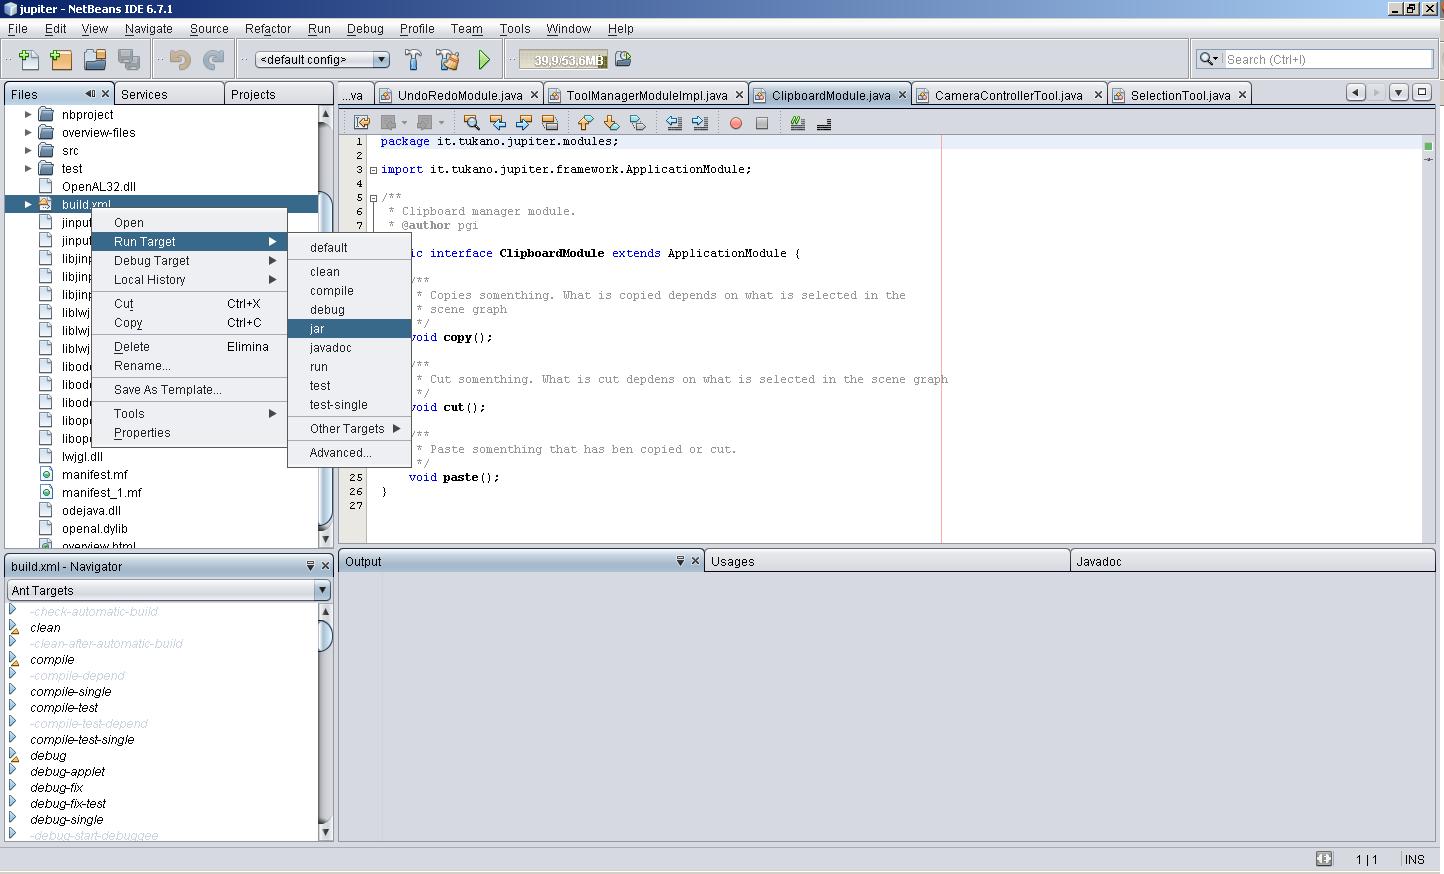
Task: Close the ToolManagerModuleImpl.java tab
Action: [739, 95]
